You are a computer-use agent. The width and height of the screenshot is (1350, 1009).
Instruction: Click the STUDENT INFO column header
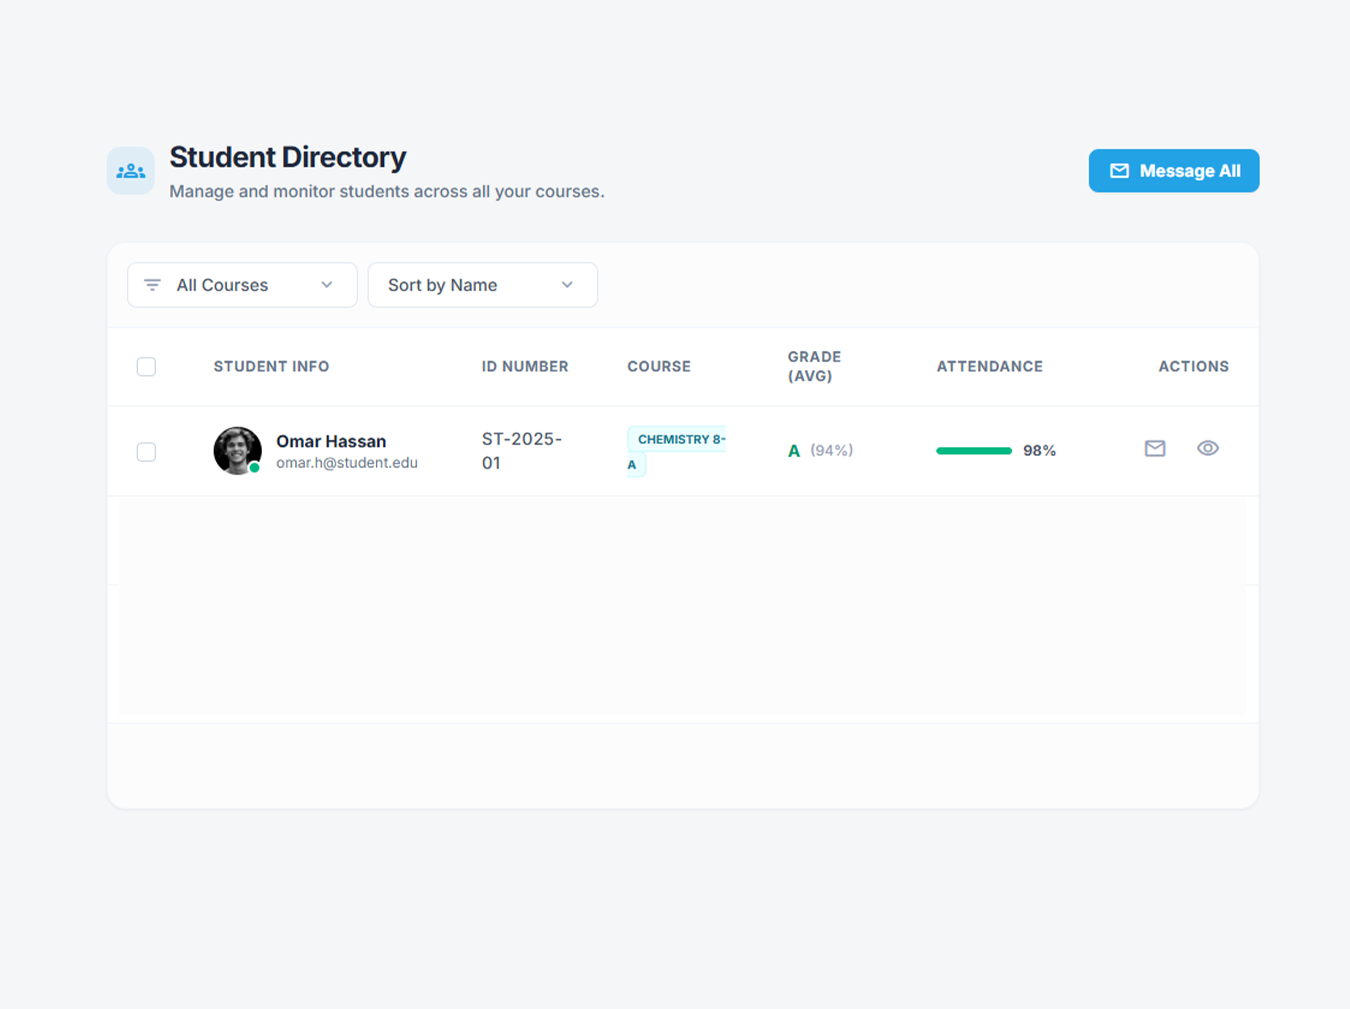coord(271,366)
